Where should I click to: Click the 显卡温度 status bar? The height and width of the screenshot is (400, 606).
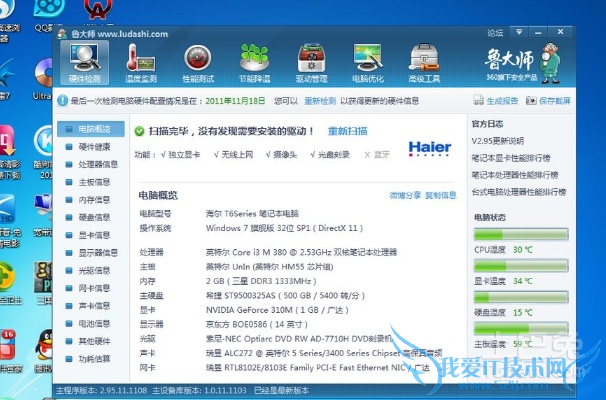point(521,266)
